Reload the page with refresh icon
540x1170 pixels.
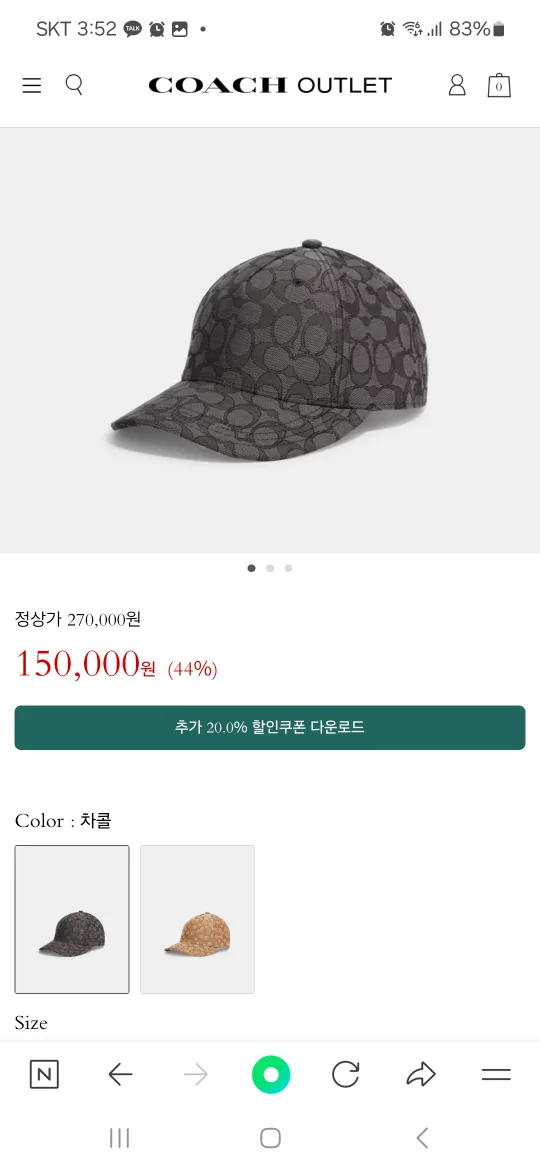click(x=345, y=1074)
